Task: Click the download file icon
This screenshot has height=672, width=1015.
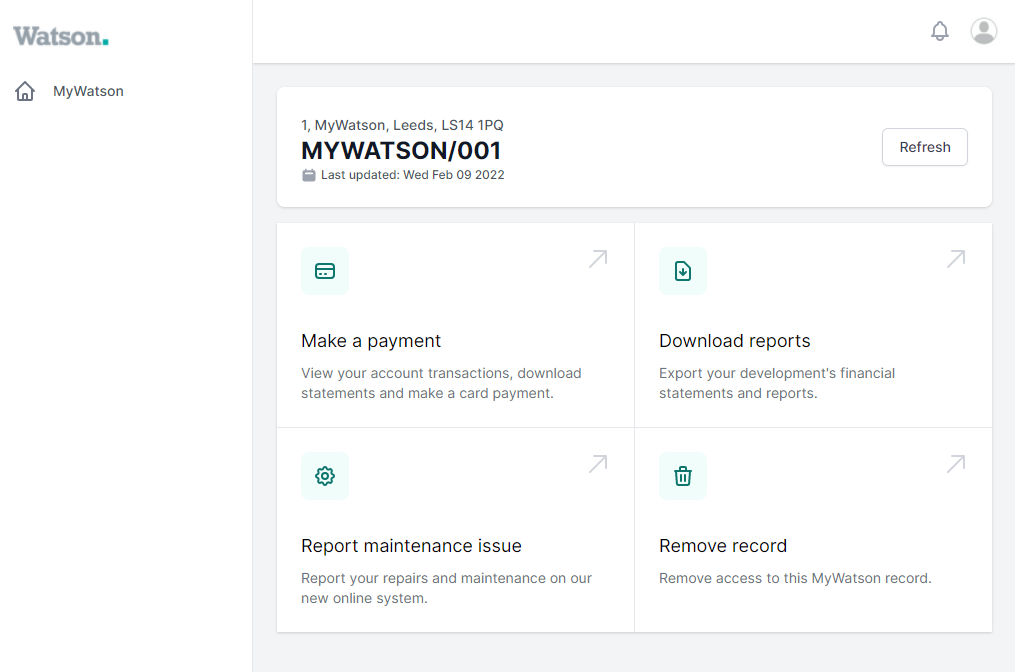Action: [x=683, y=271]
